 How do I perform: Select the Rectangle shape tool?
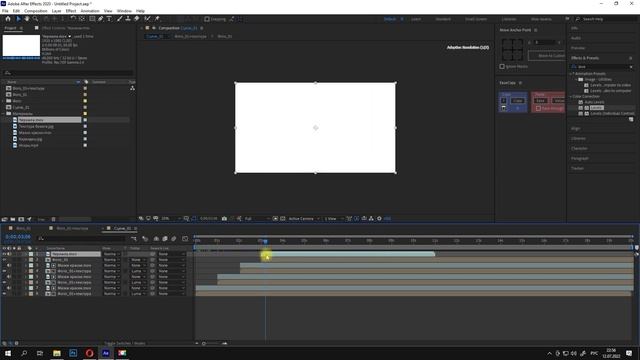(x=92, y=19)
